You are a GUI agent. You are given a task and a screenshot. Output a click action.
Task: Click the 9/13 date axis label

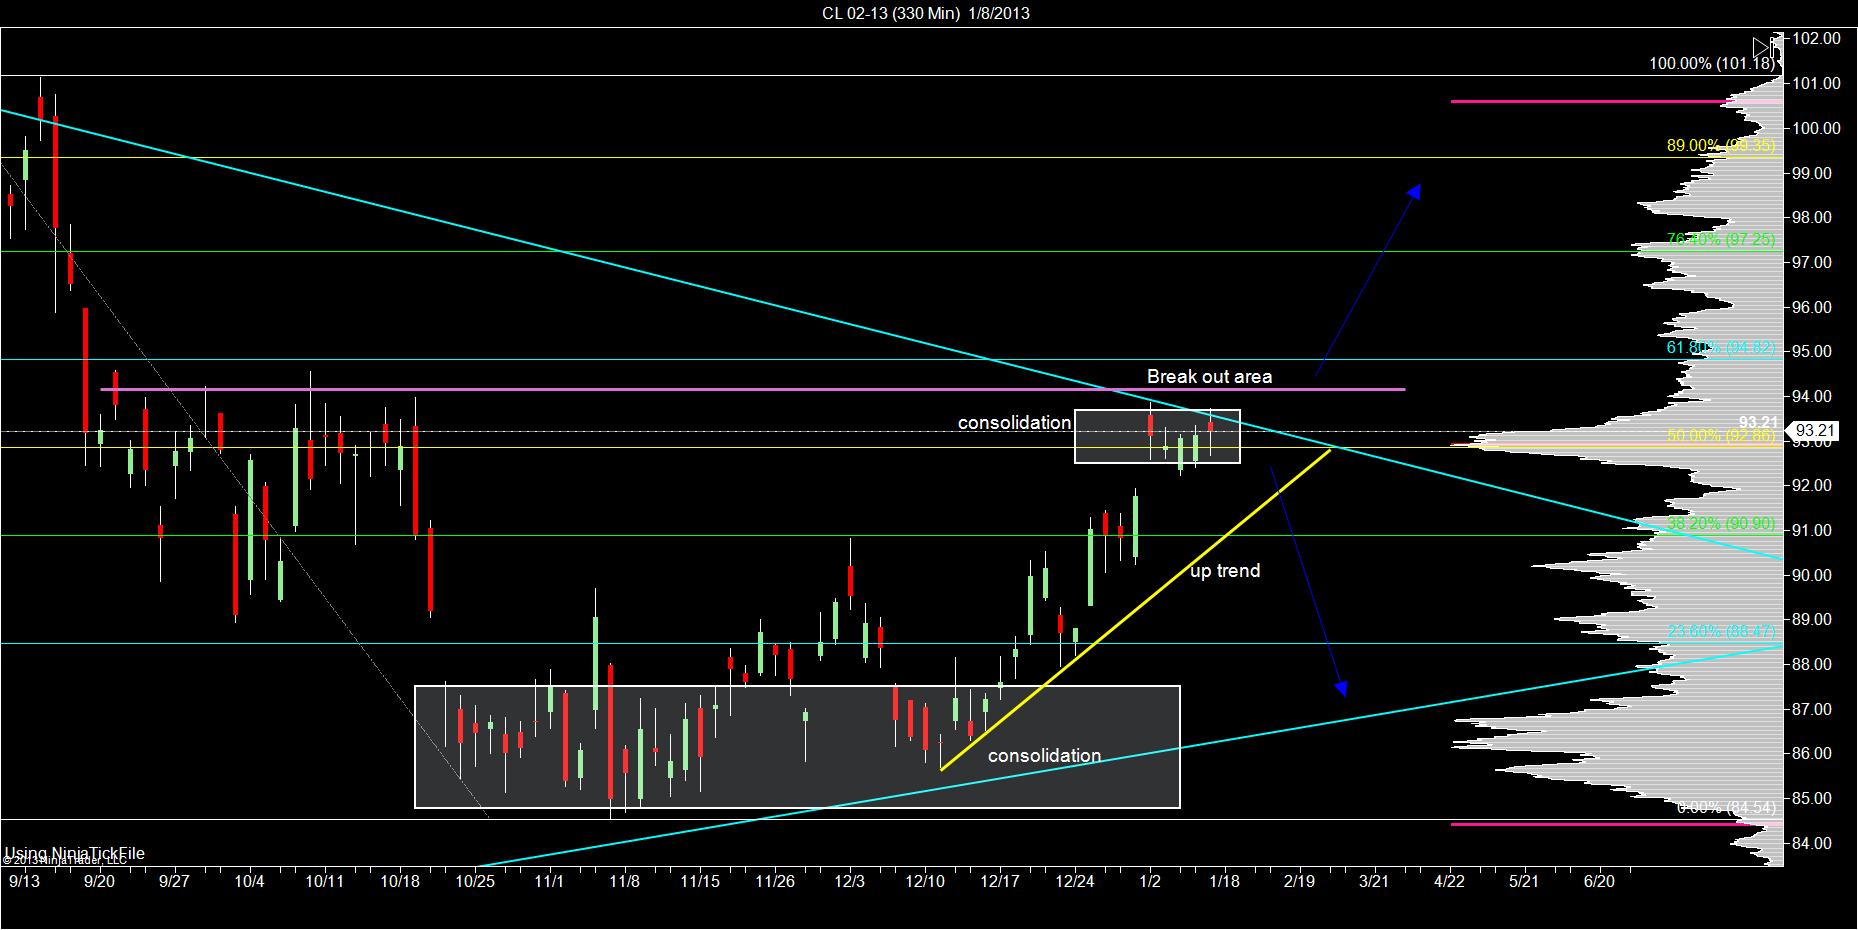coord(24,882)
